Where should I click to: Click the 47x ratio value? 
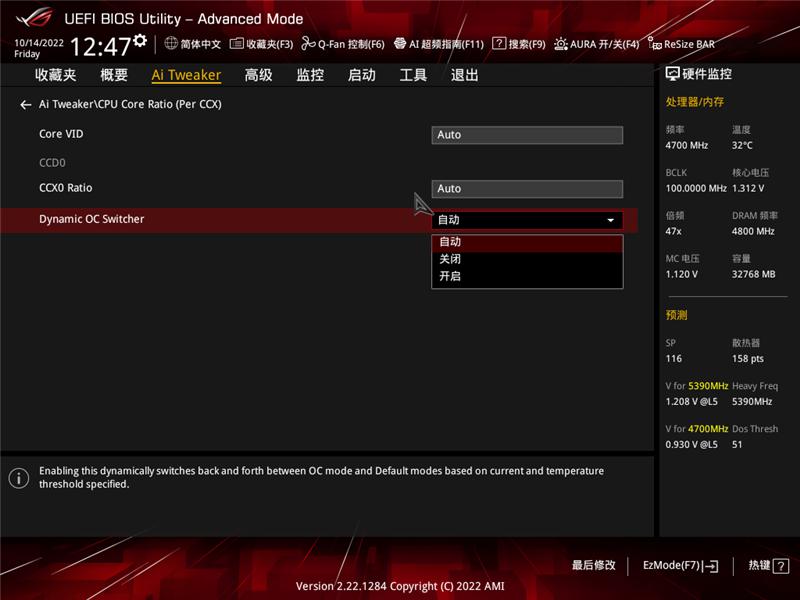coord(673,231)
